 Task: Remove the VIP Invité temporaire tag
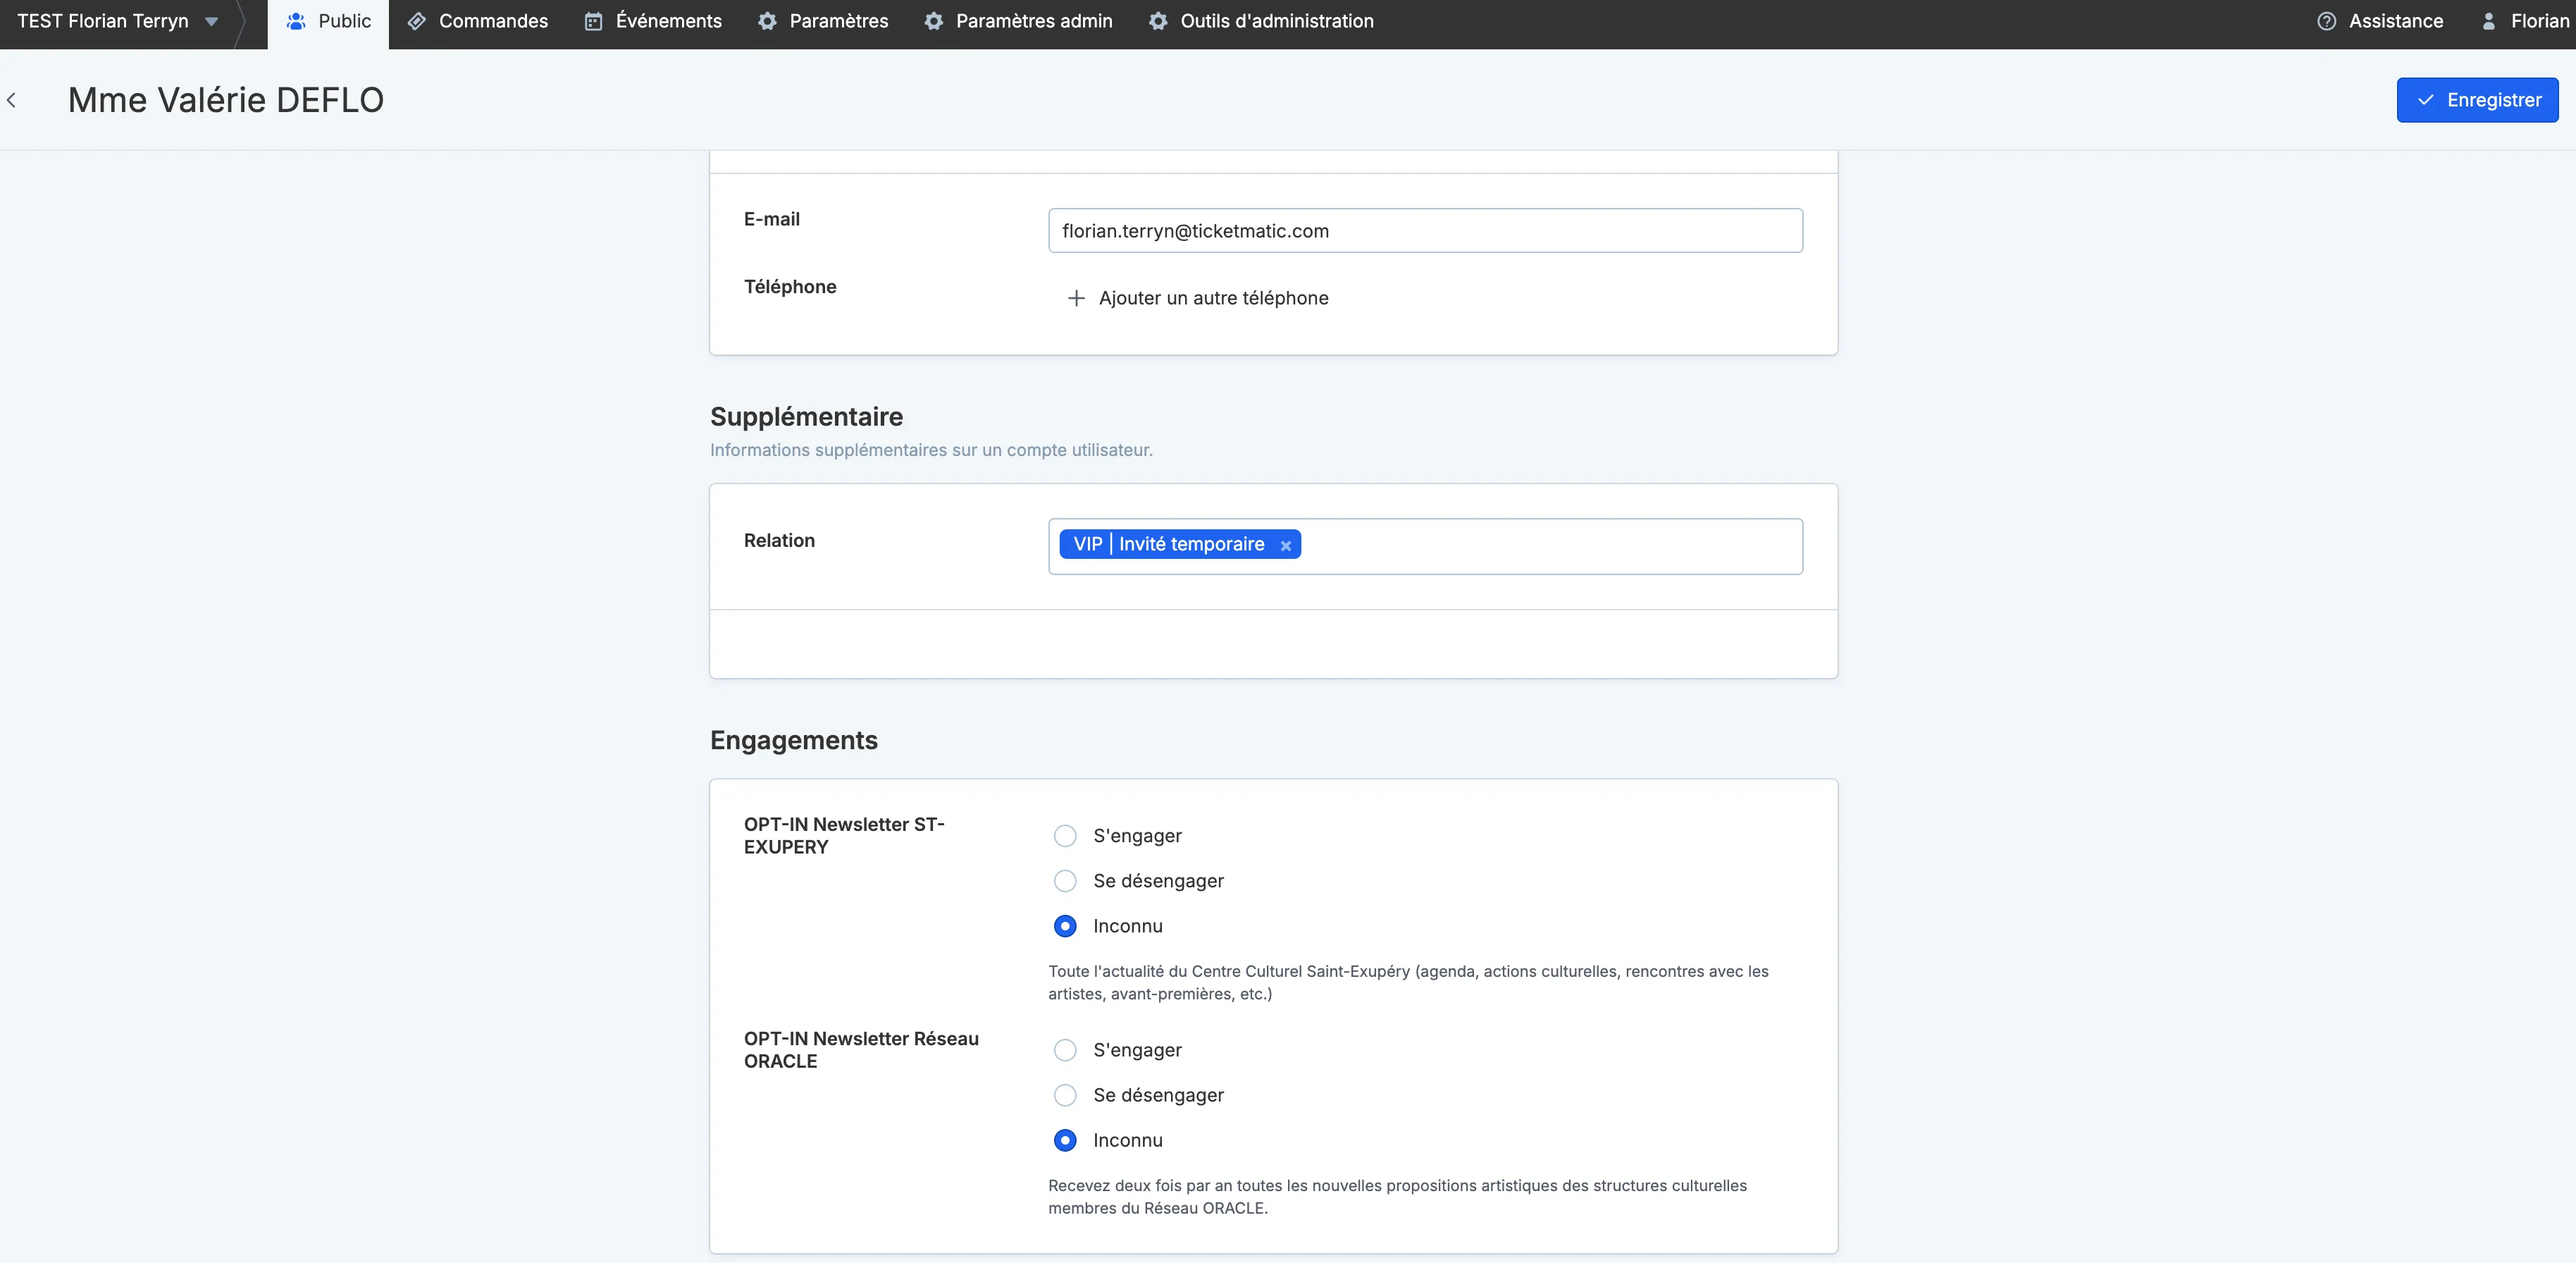point(1285,545)
